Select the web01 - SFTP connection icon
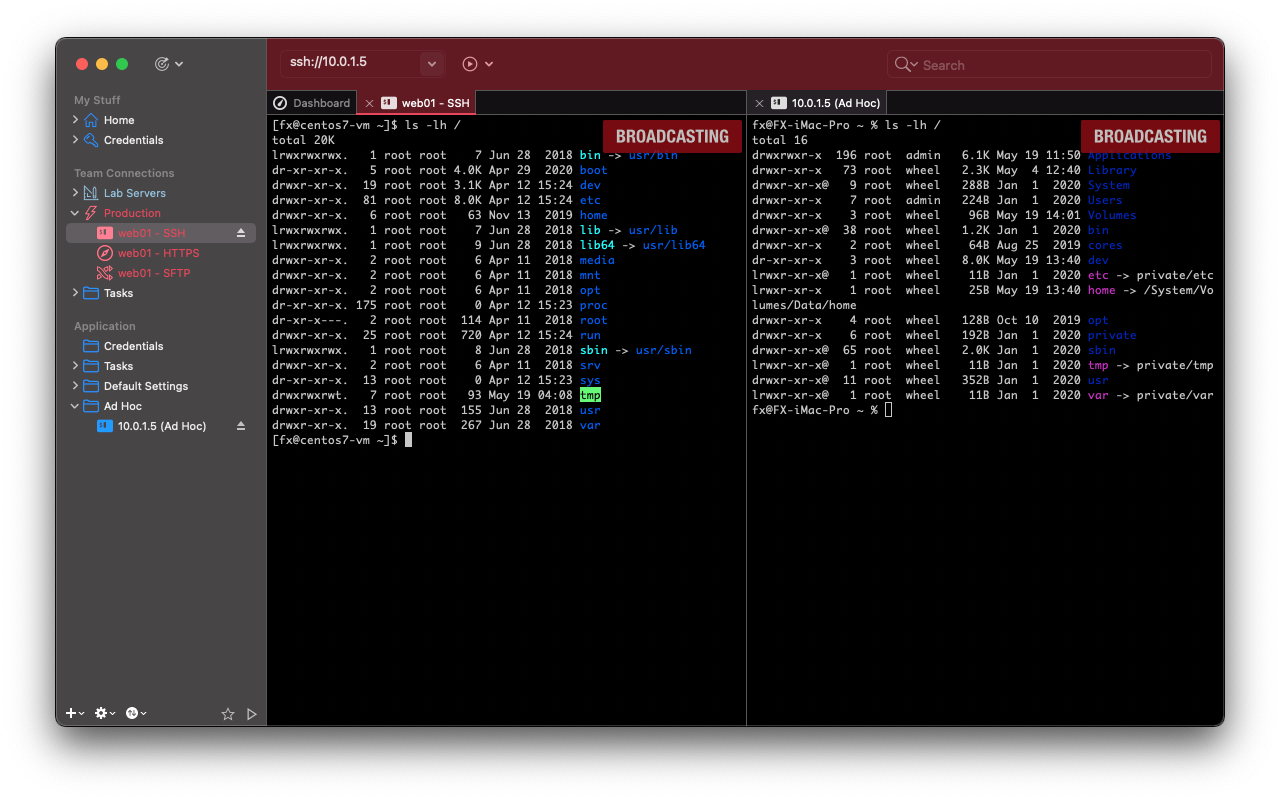This screenshot has height=800, width=1280. point(104,273)
